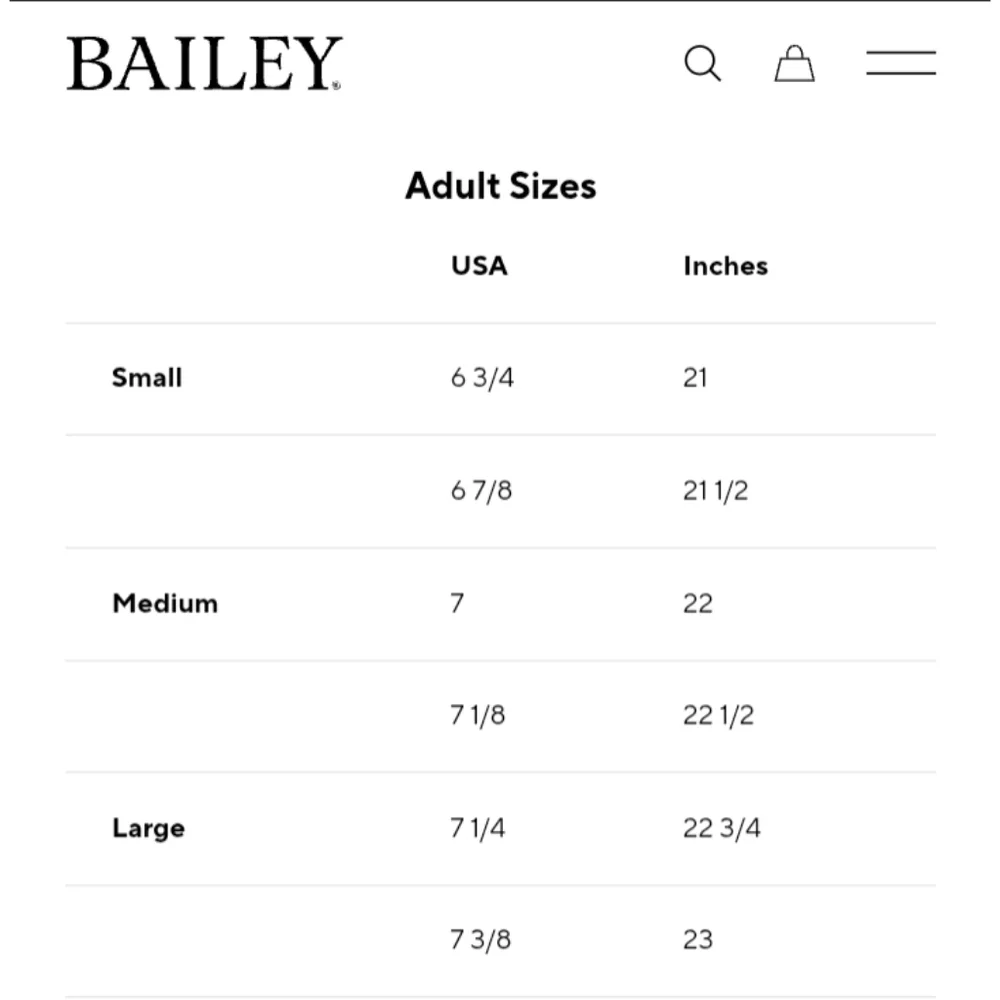Click the Adult Sizes heading

[500, 186]
